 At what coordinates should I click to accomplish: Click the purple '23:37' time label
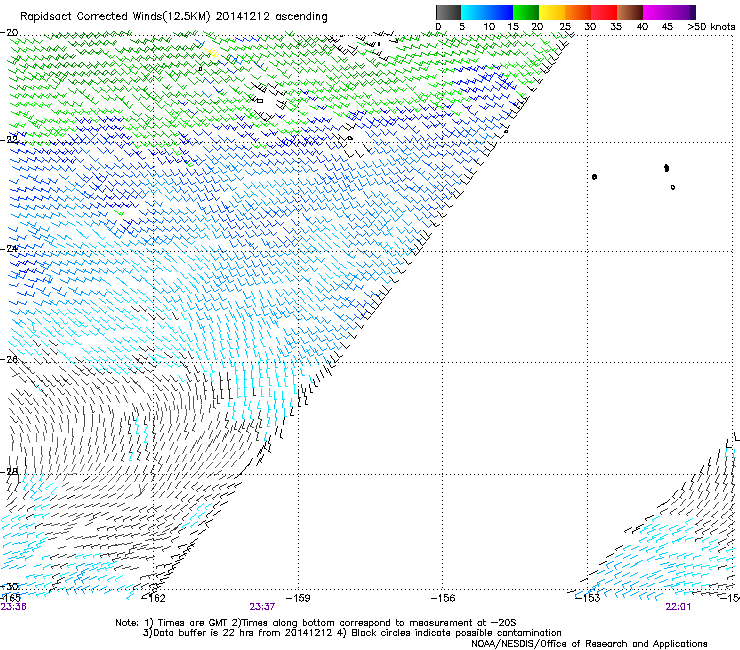(x=262, y=607)
